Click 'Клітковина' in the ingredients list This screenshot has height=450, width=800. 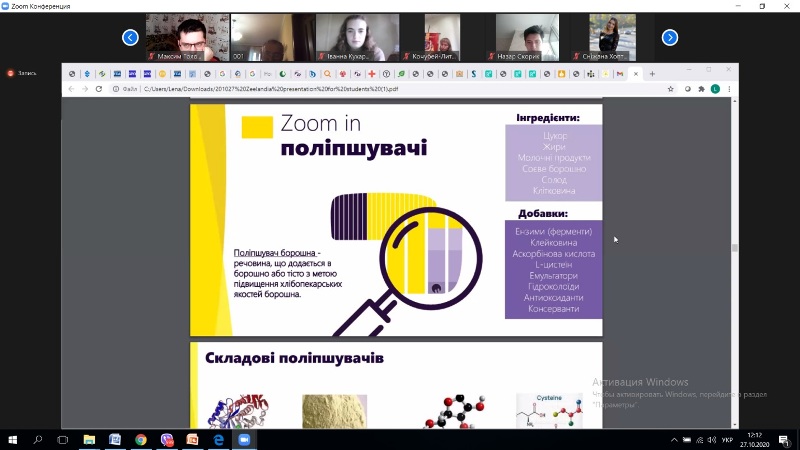tap(554, 191)
